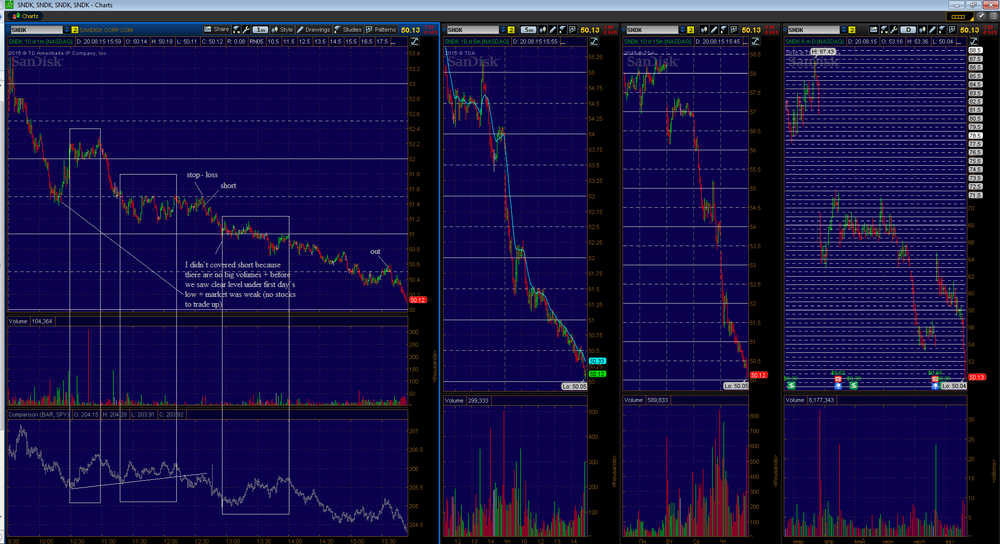Screen dimensions: 1000x544
Task: Click the Comparison (BAR, SPY) label
Action: [38, 415]
